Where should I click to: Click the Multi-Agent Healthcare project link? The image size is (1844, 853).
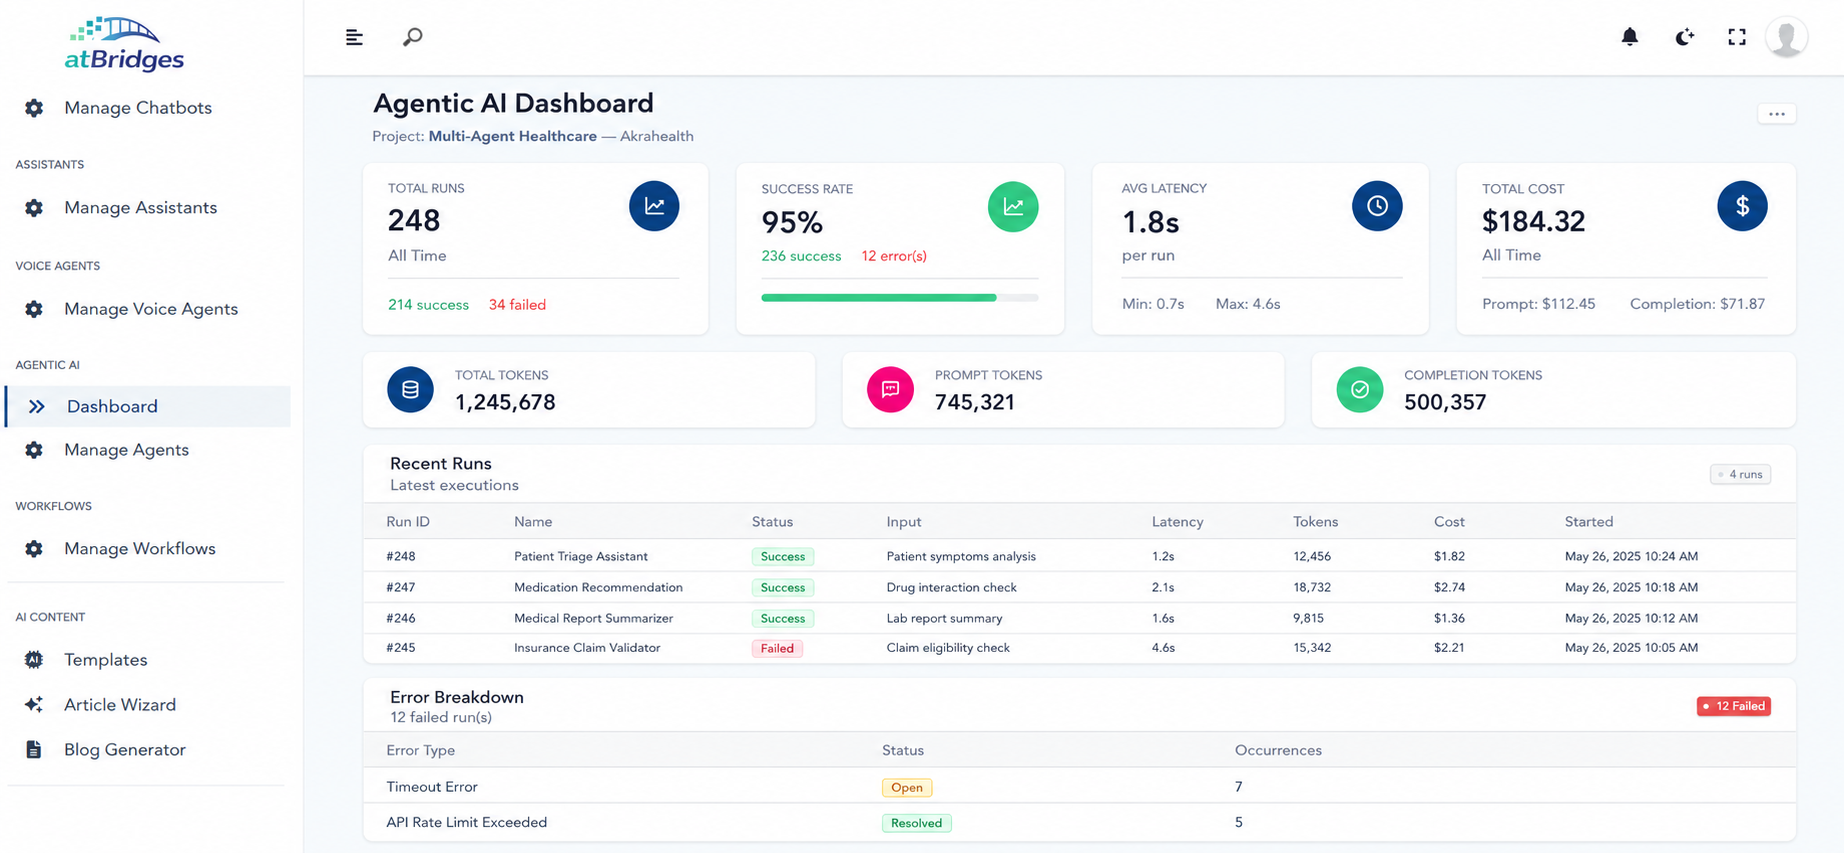tap(512, 136)
